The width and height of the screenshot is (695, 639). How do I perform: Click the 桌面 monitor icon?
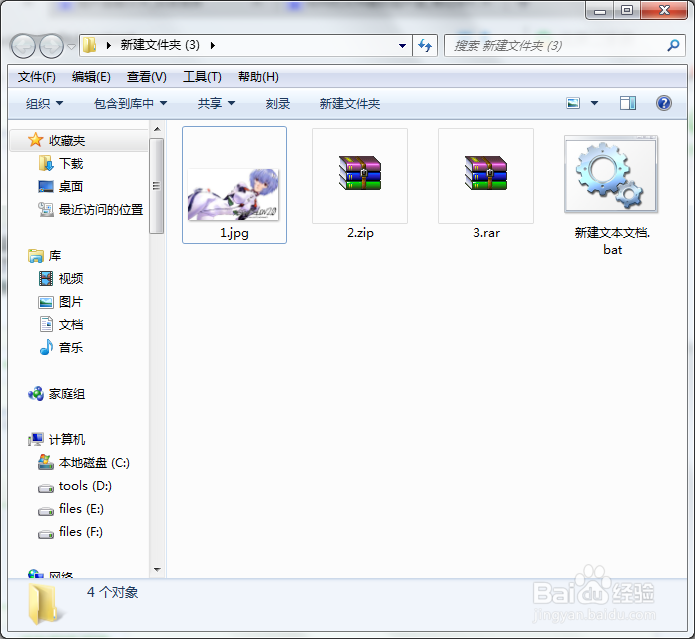pyautogui.click(x=46, y=187)
